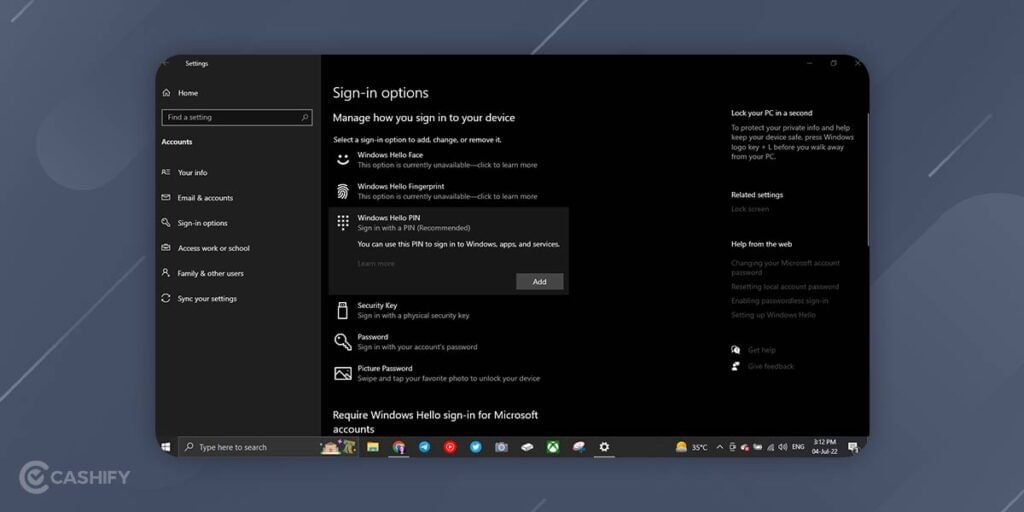1024x512 pixels.
Task: Open YouTube Music red taskbar icon
Action: point(450,447)
